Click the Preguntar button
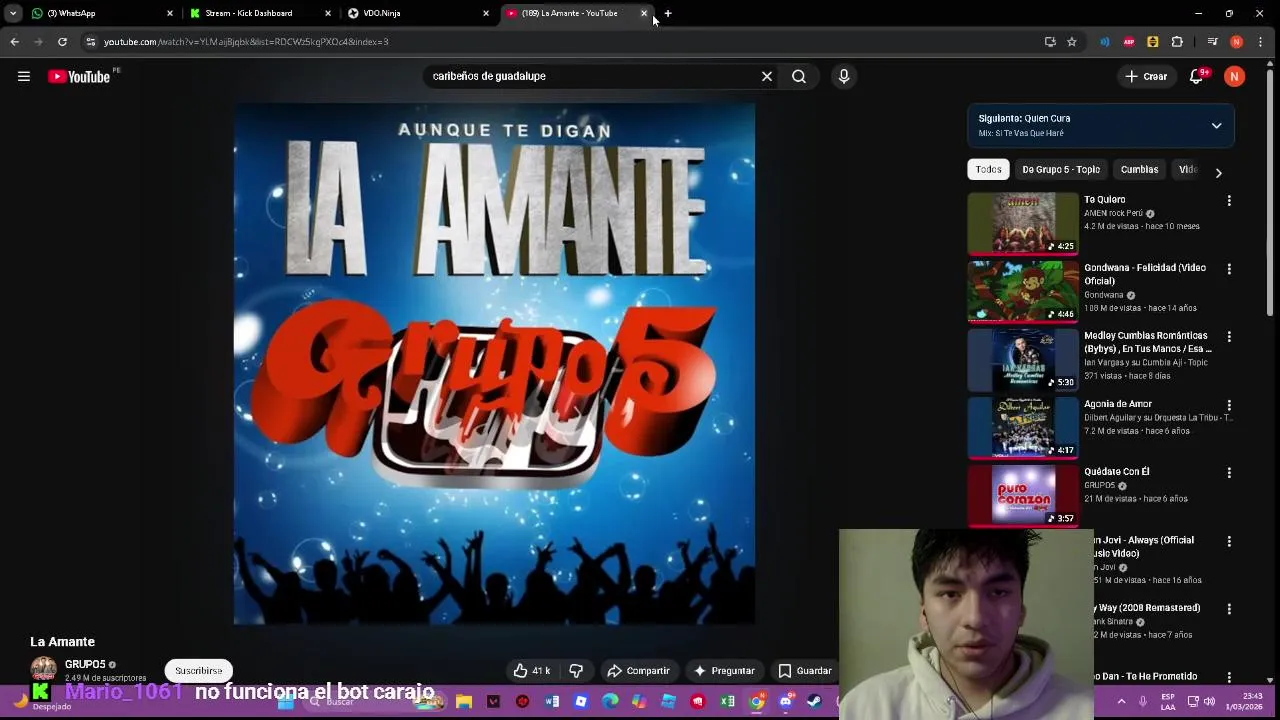1280x720 pixels. pyautogui.click(x=724, y=671)
